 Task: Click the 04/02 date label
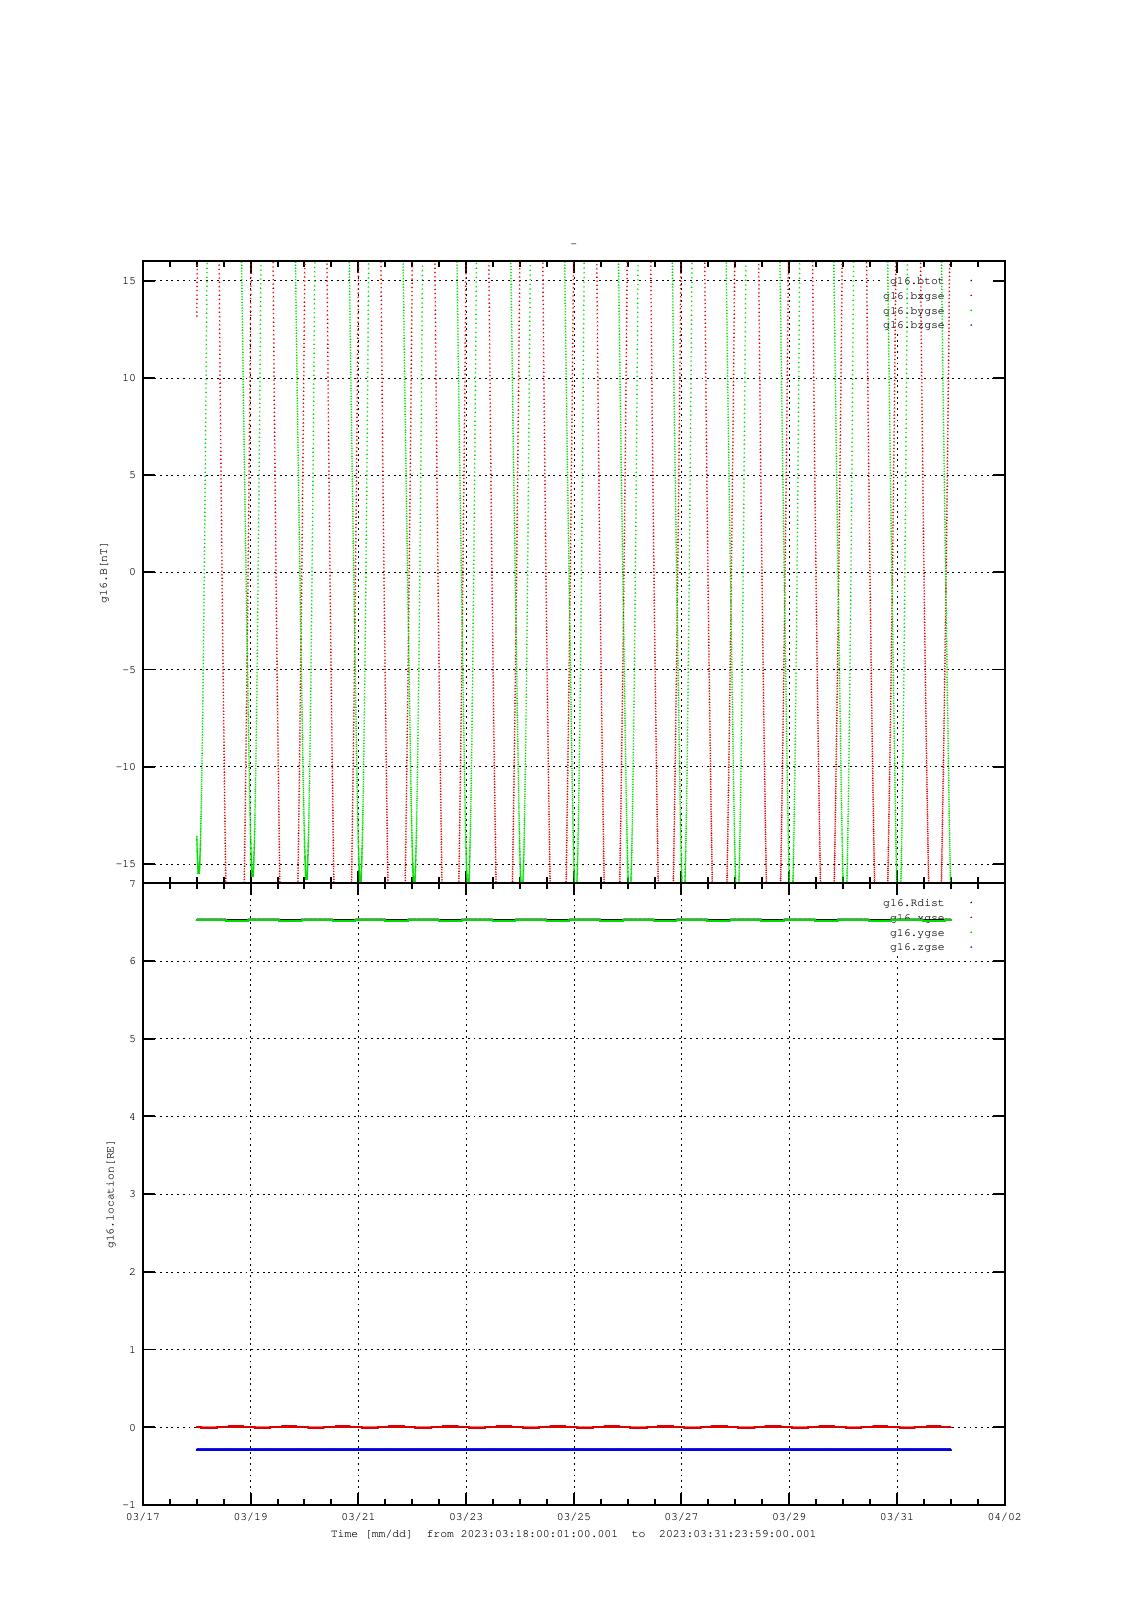point(1004,1517)
